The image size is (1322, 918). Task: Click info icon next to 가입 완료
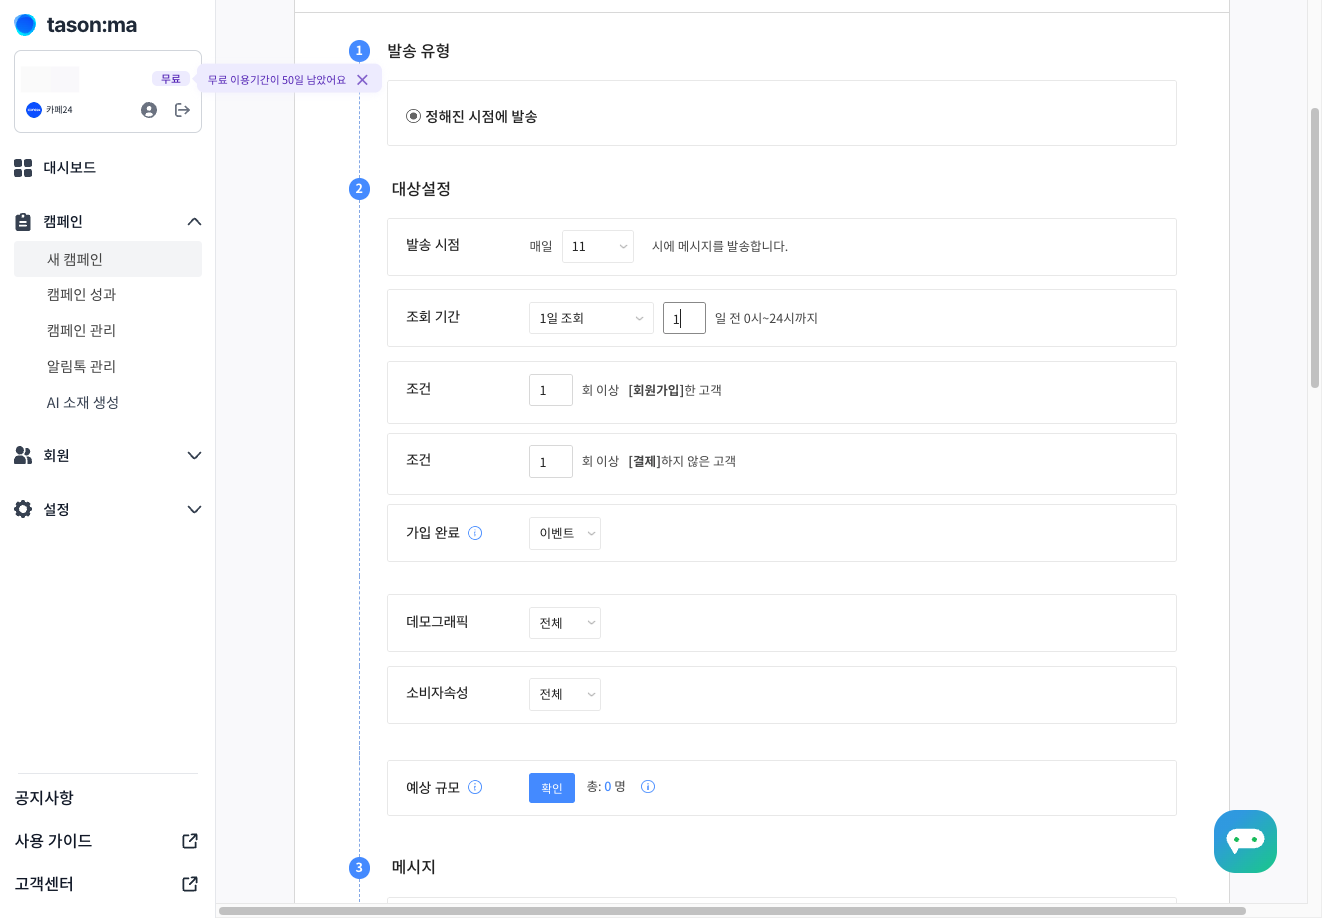[475, 533]
